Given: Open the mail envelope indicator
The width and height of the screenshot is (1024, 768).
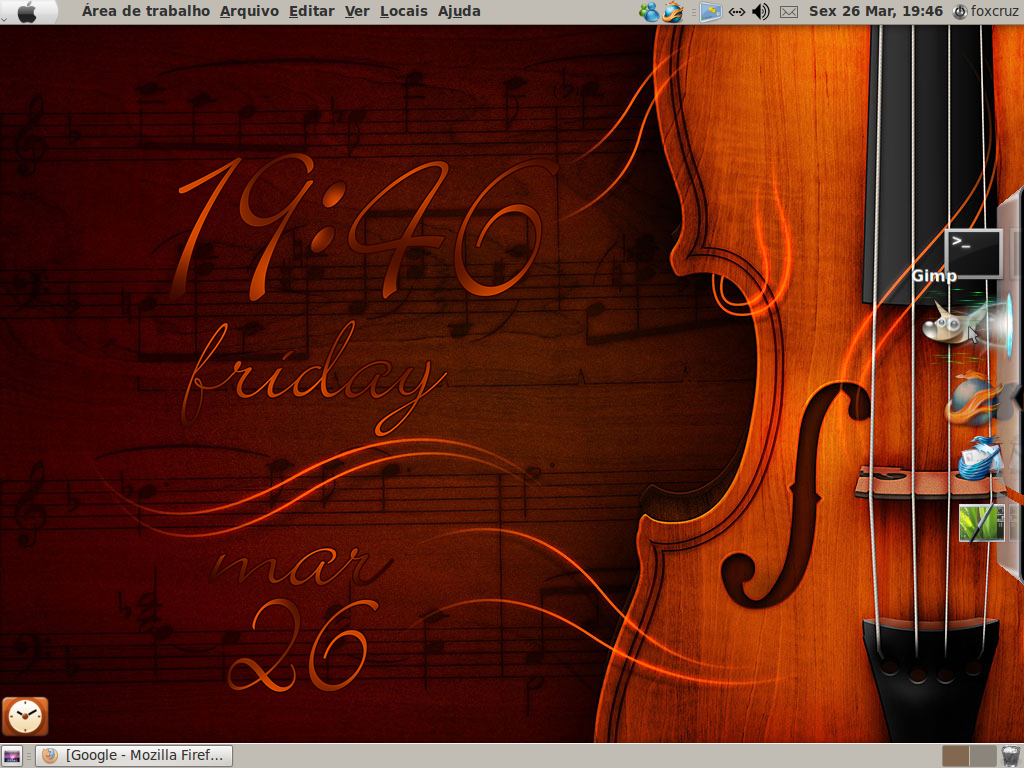Looking at the screenshot, I should tap(789, 12).
